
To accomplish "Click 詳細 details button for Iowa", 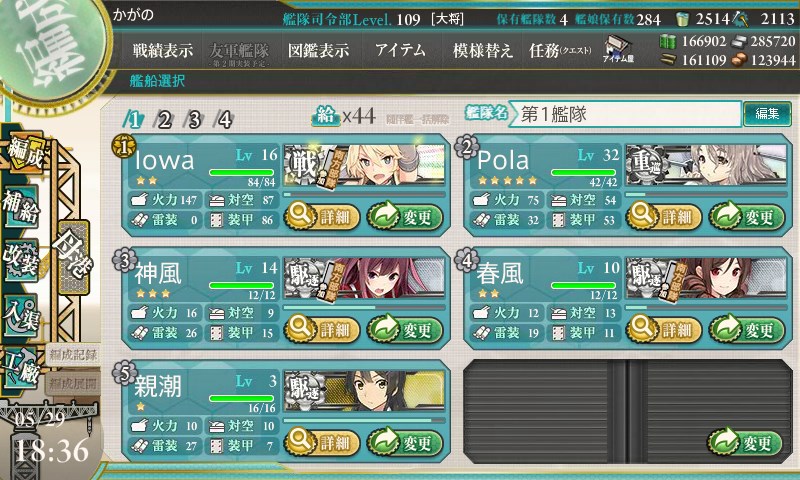I will pyautogui.click(x=322, y=216).
